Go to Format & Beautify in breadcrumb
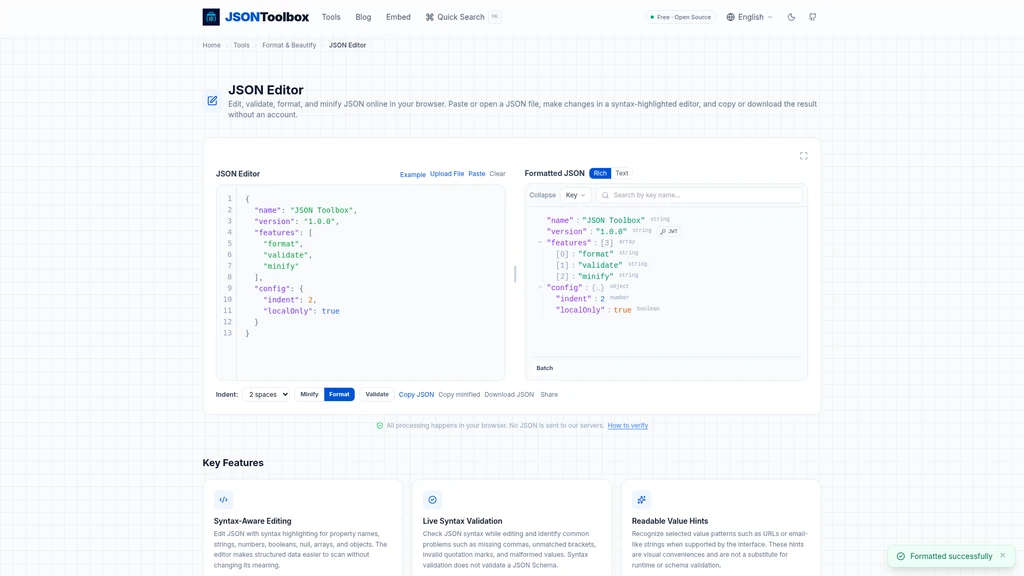The width and height of the screenshot is (1024, 576). click(x=289, y=45)
